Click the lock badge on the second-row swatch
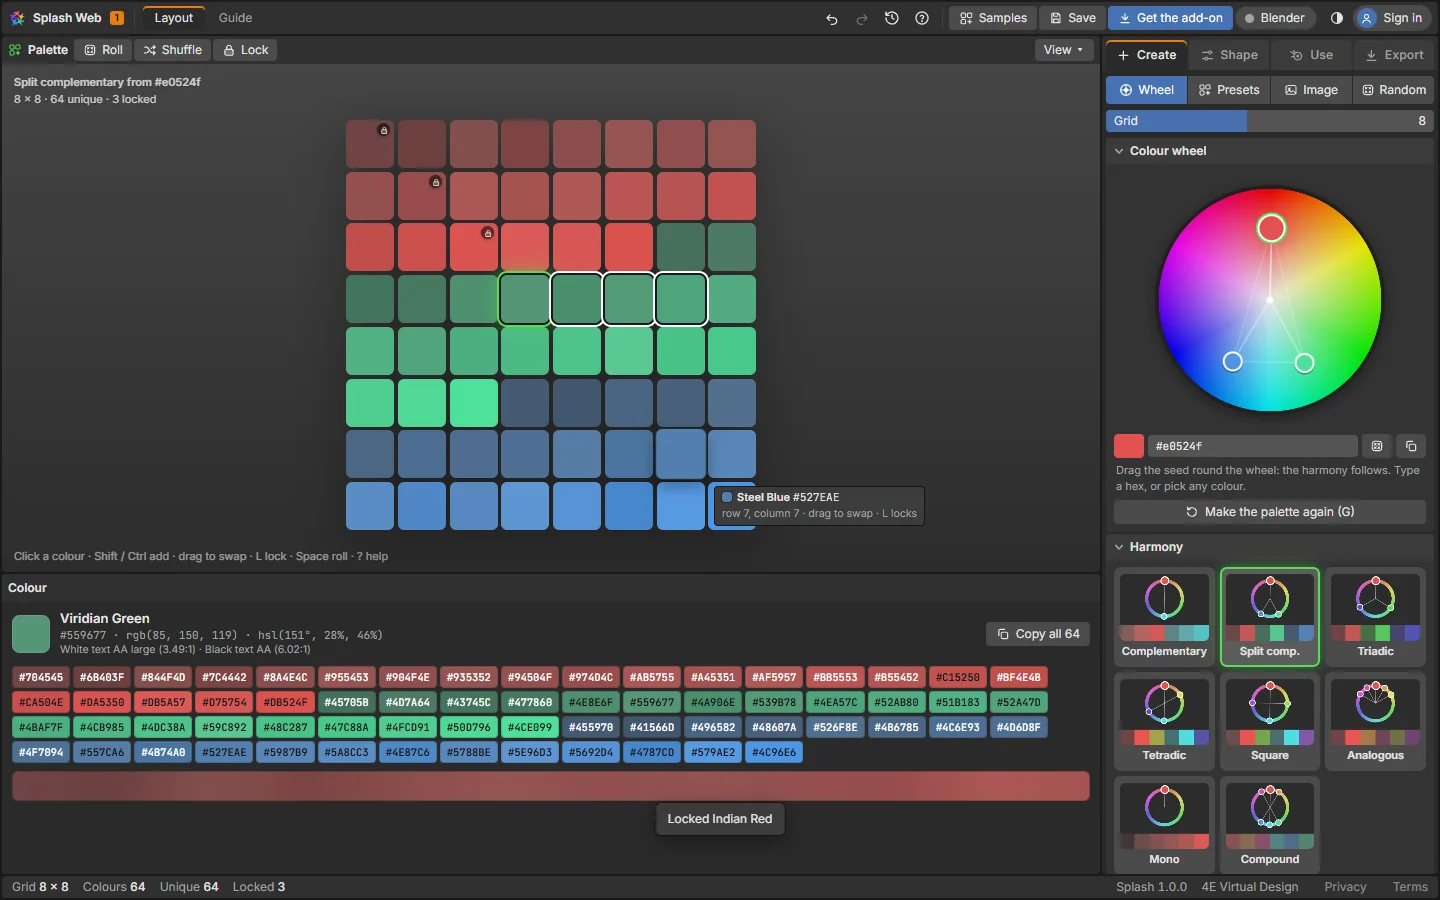Viewport: 1440px width, 900px height. point(435,182)
